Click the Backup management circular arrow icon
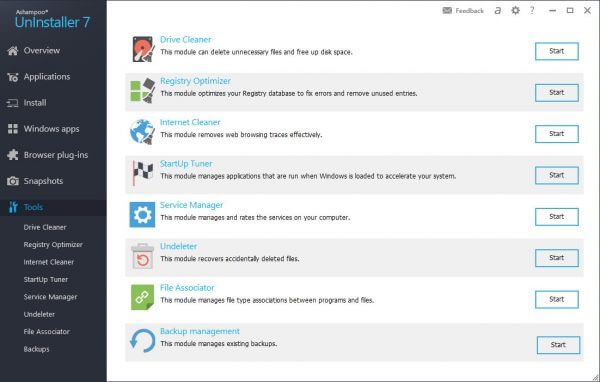Image resolution: width=600 pixels, height=382 pixels. [x=142, y=341]
